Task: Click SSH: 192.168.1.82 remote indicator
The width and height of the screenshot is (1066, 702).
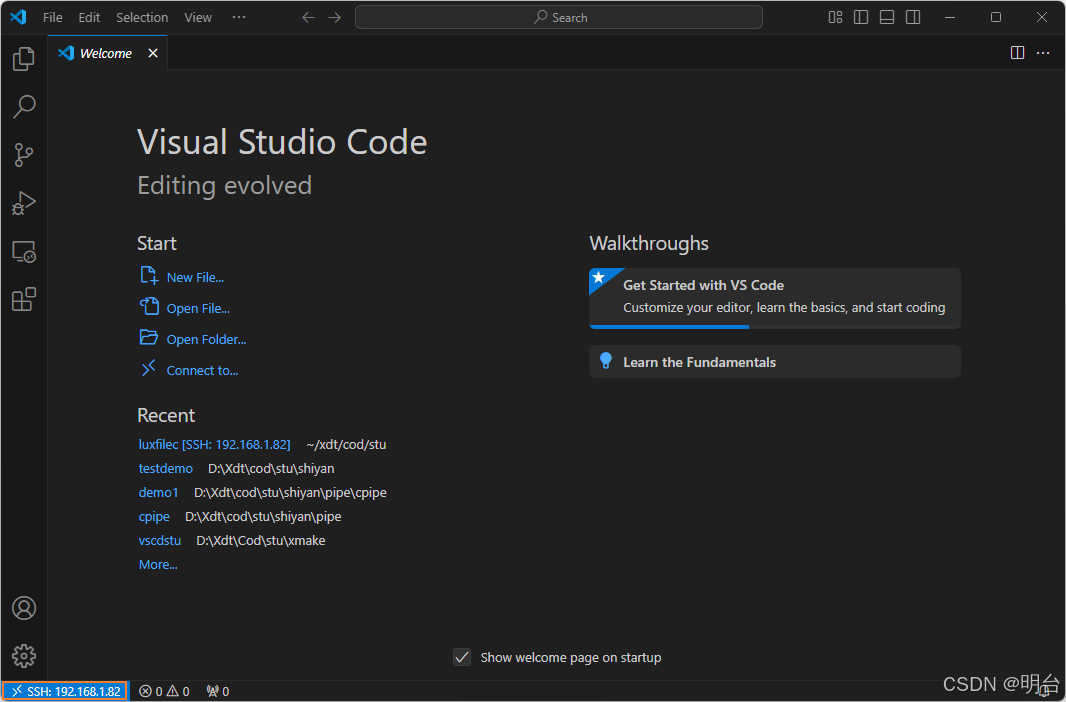Action: pos(65,691)
